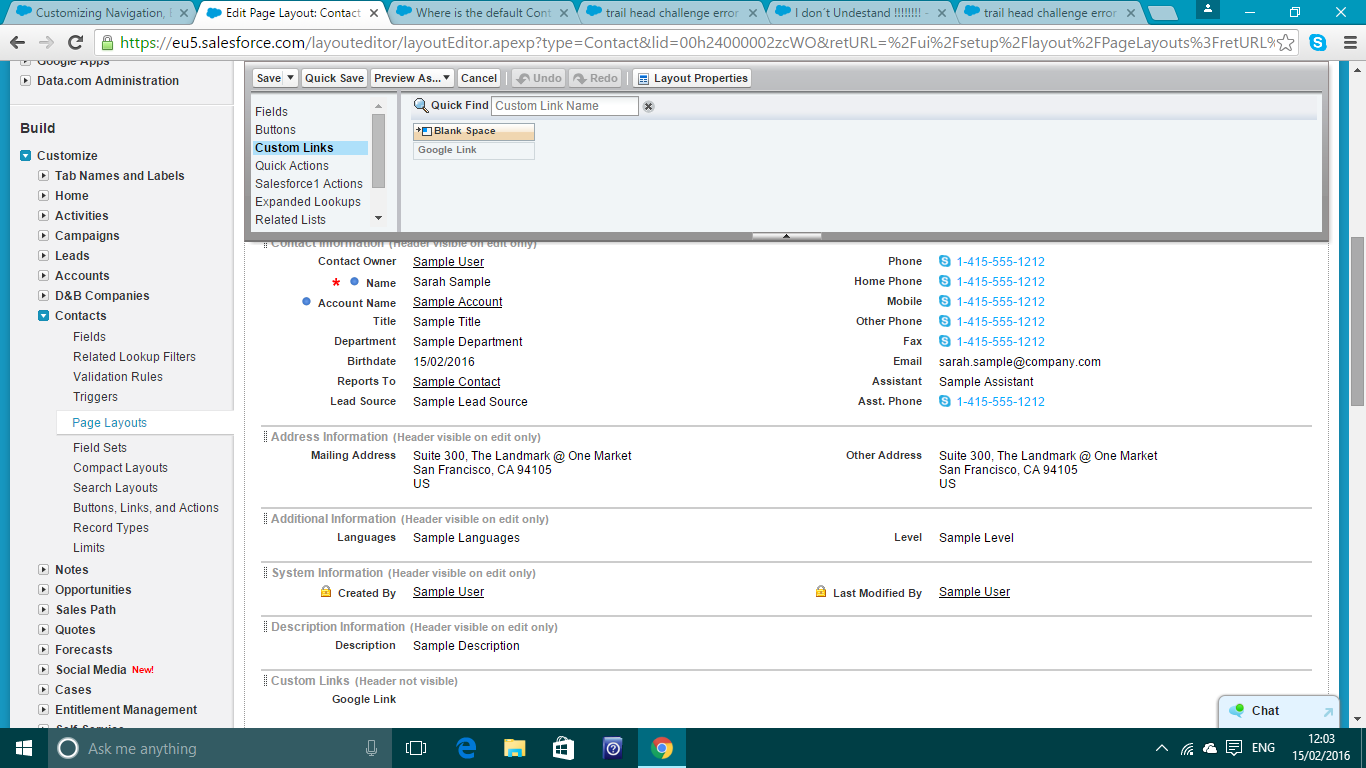Bookmark this page with the star icon

tap(1286, 43)
